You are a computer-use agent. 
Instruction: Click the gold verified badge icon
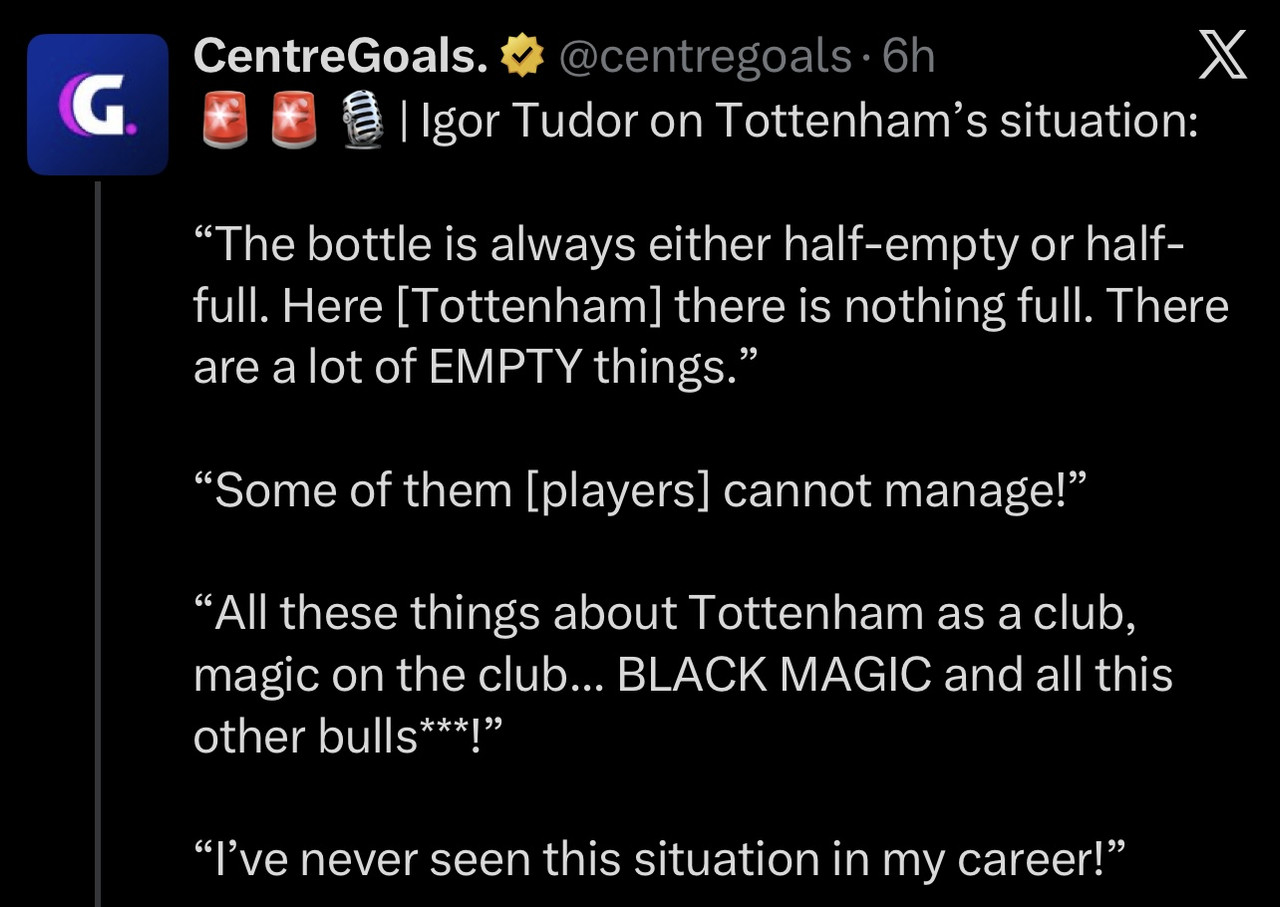(x=521, y=57)
